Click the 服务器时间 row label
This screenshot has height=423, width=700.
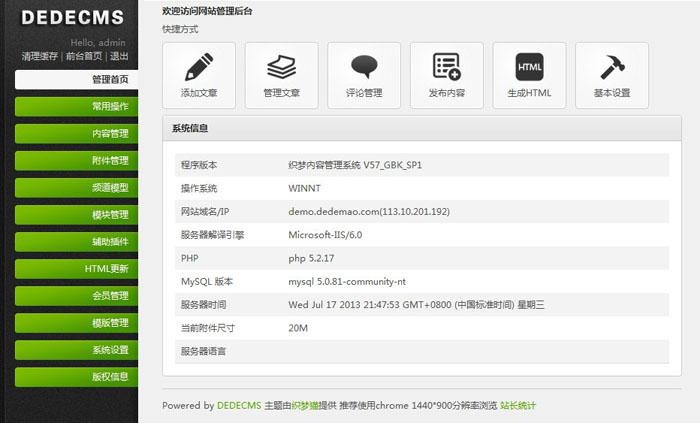[204, 305]
